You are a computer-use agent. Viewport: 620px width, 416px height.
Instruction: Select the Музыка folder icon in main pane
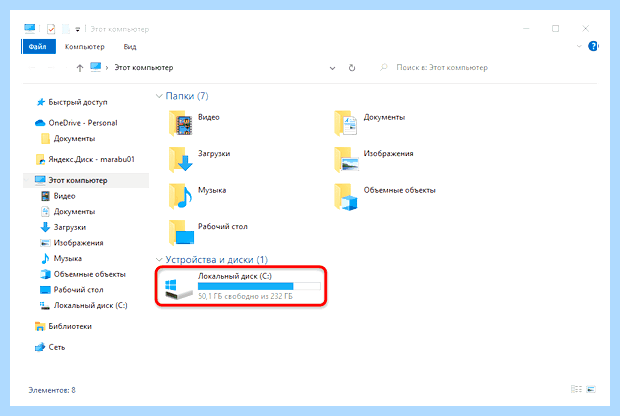click(181, 196)
